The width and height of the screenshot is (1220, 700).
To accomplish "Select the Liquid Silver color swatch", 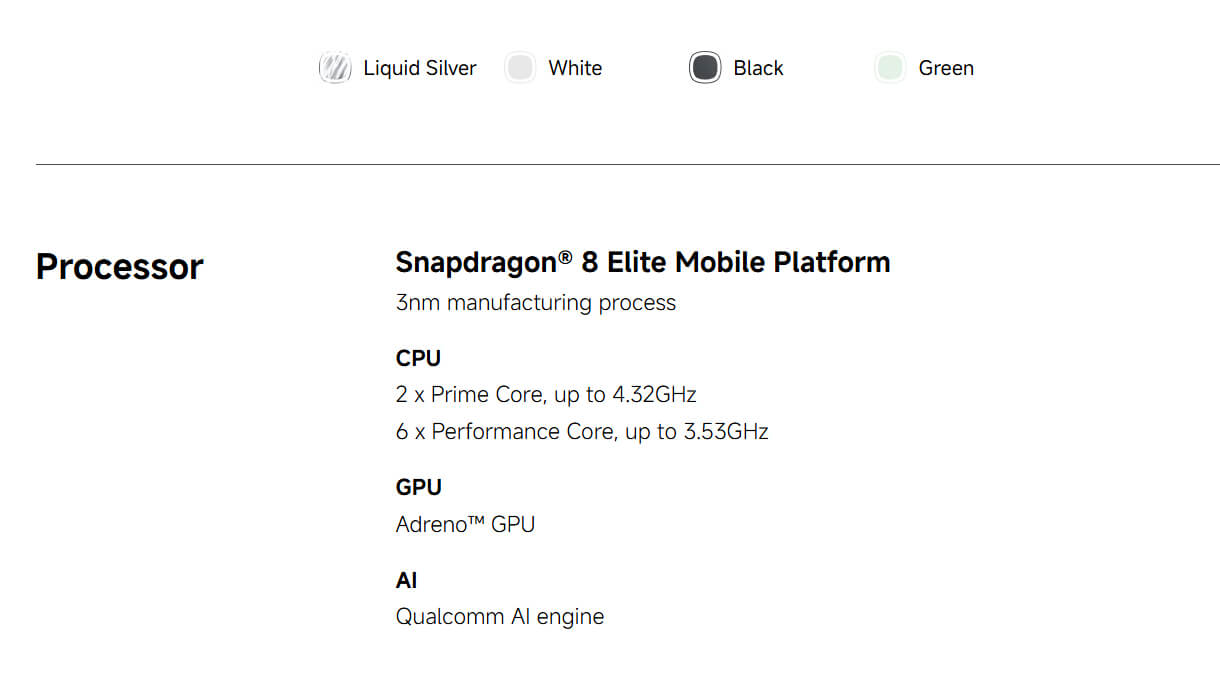I will (335, 68).
